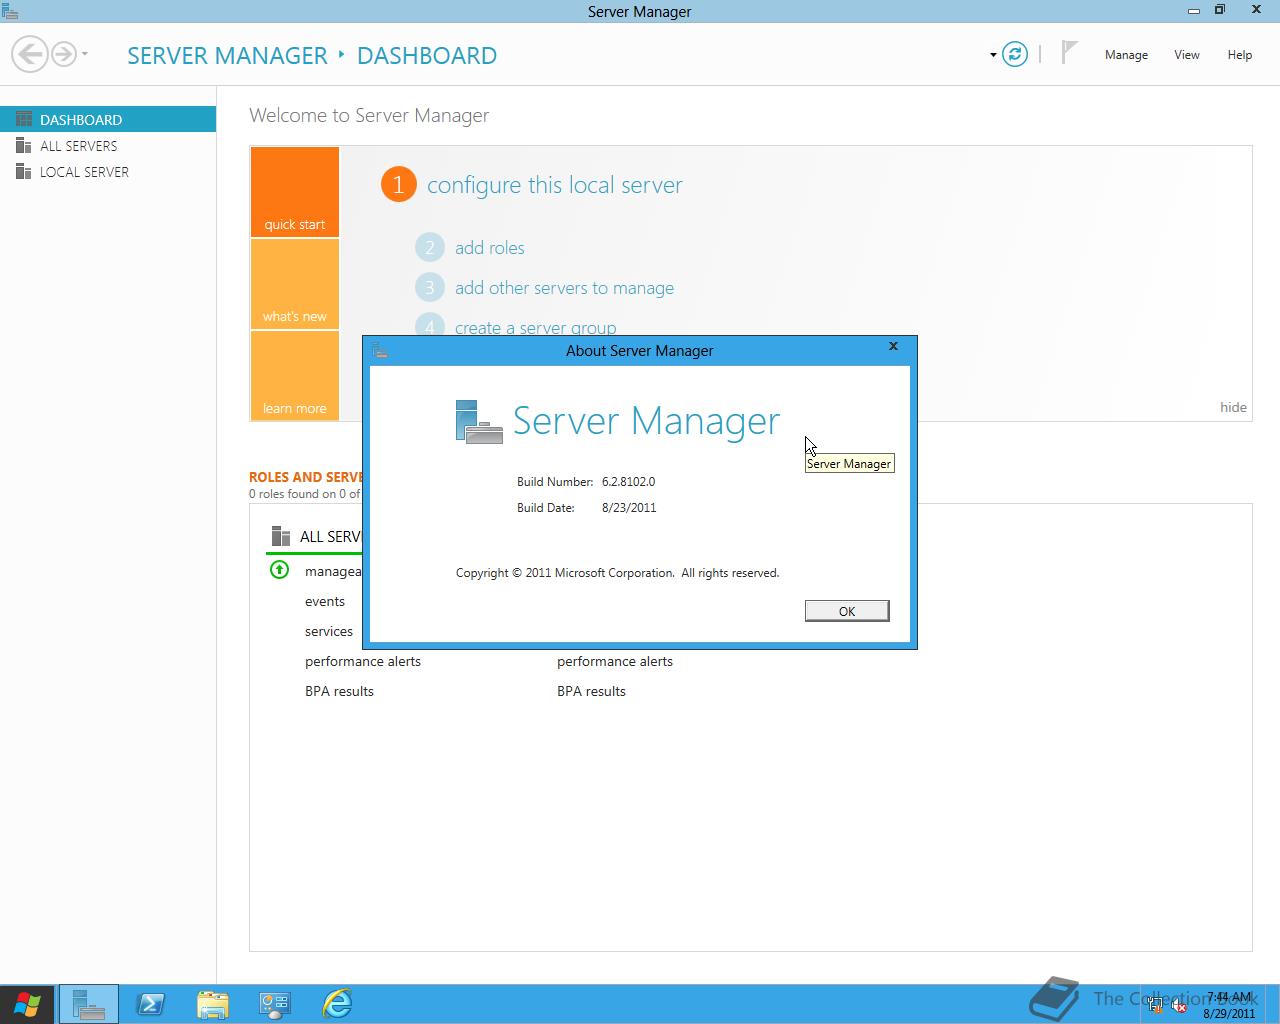
Task: Click the Dashboard sidebar icon
Action: (x=24, y=119)
